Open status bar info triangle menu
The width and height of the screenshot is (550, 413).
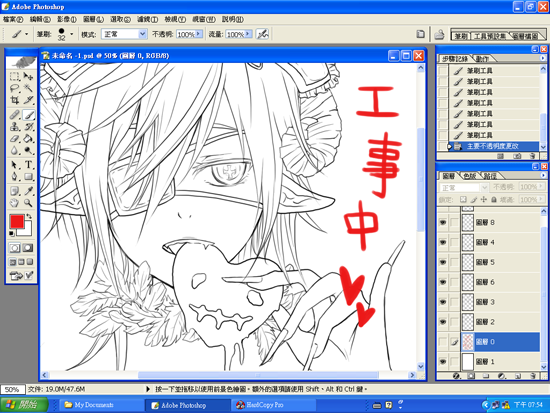click(148, 389)
